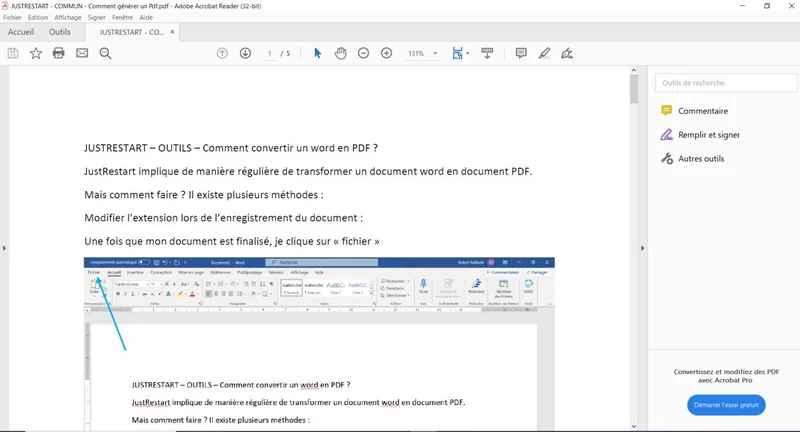
Task: Open the magnifier search tool
Action: [105, 53]
